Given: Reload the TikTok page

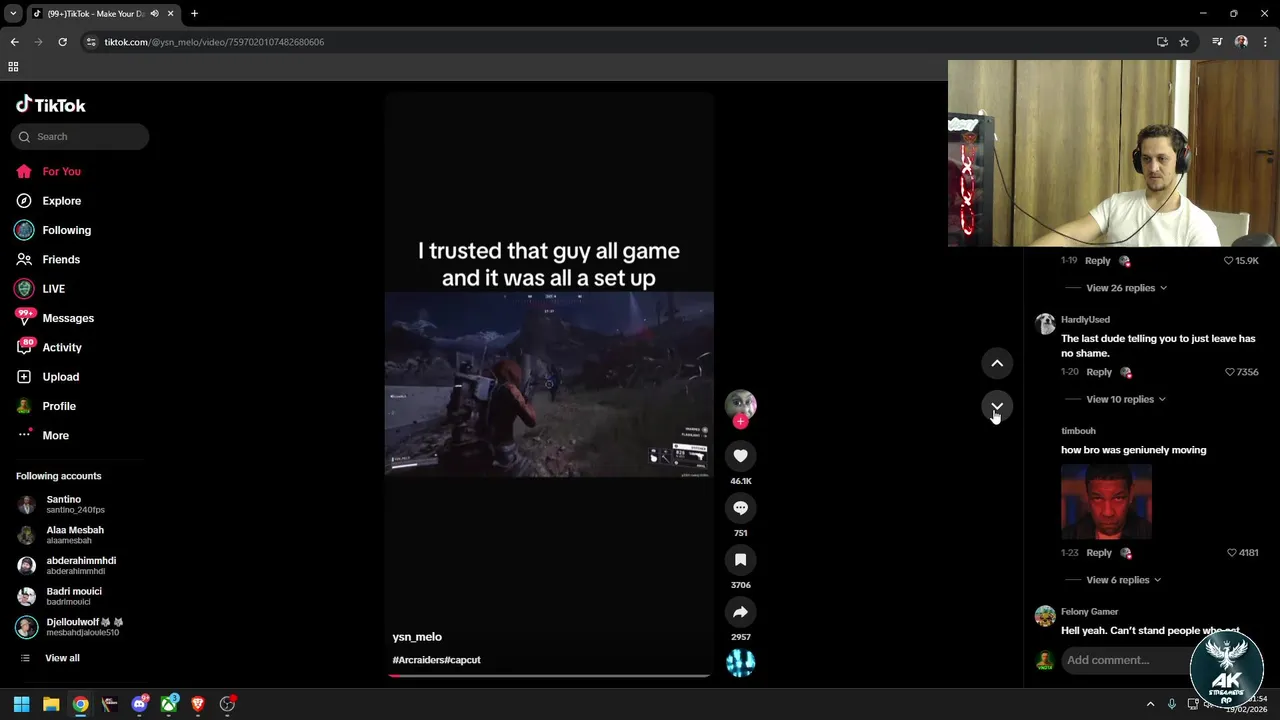Looking at the screenshot, I should point(62,42).
